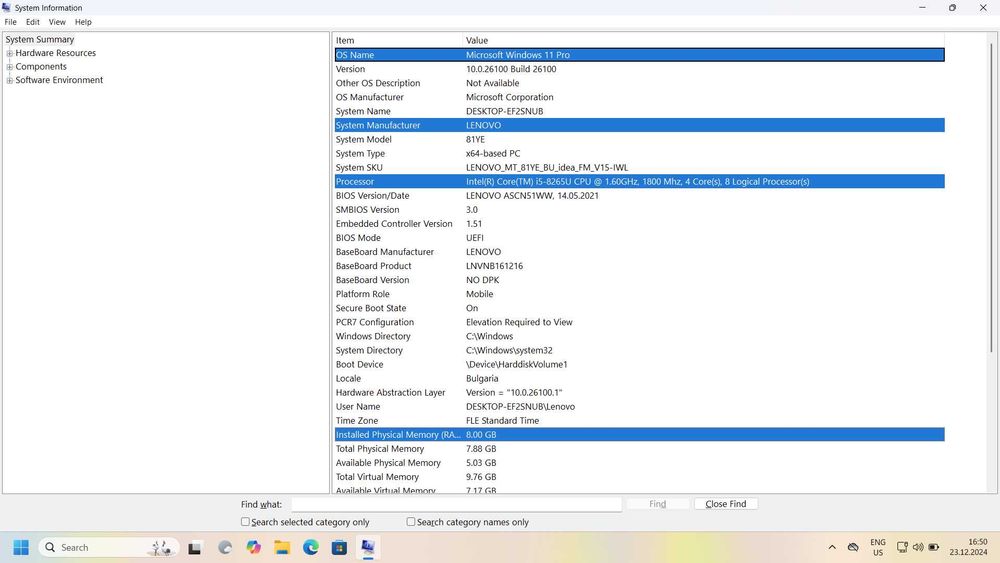Select the Available Physical Memory row
The image size is (1000, 563).
[x=639, y=462]
